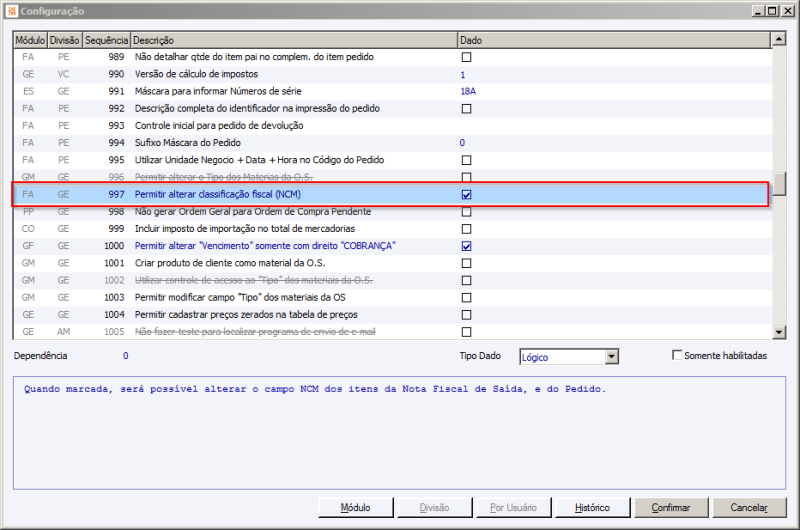Sort by the Divisão column header
Screen dimensions: 800x530
pos(64,40)
